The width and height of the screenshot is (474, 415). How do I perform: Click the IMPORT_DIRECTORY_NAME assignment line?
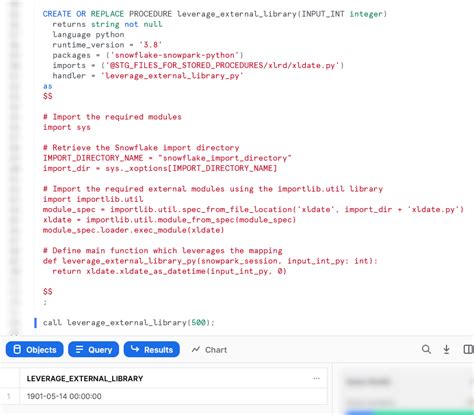pyautogui.click(x=167, y=158)
